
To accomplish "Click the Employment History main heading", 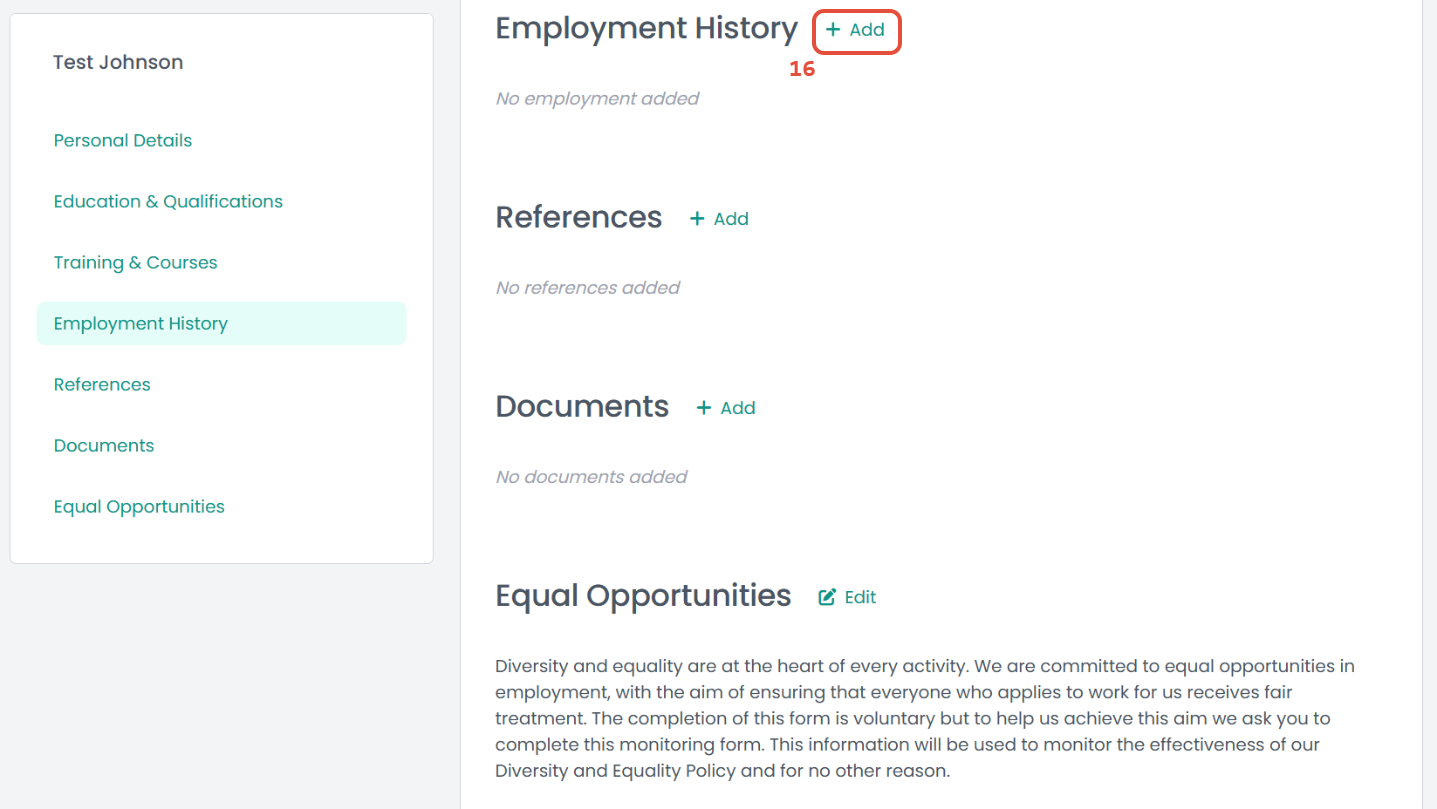I will click(x=646, y=28).
